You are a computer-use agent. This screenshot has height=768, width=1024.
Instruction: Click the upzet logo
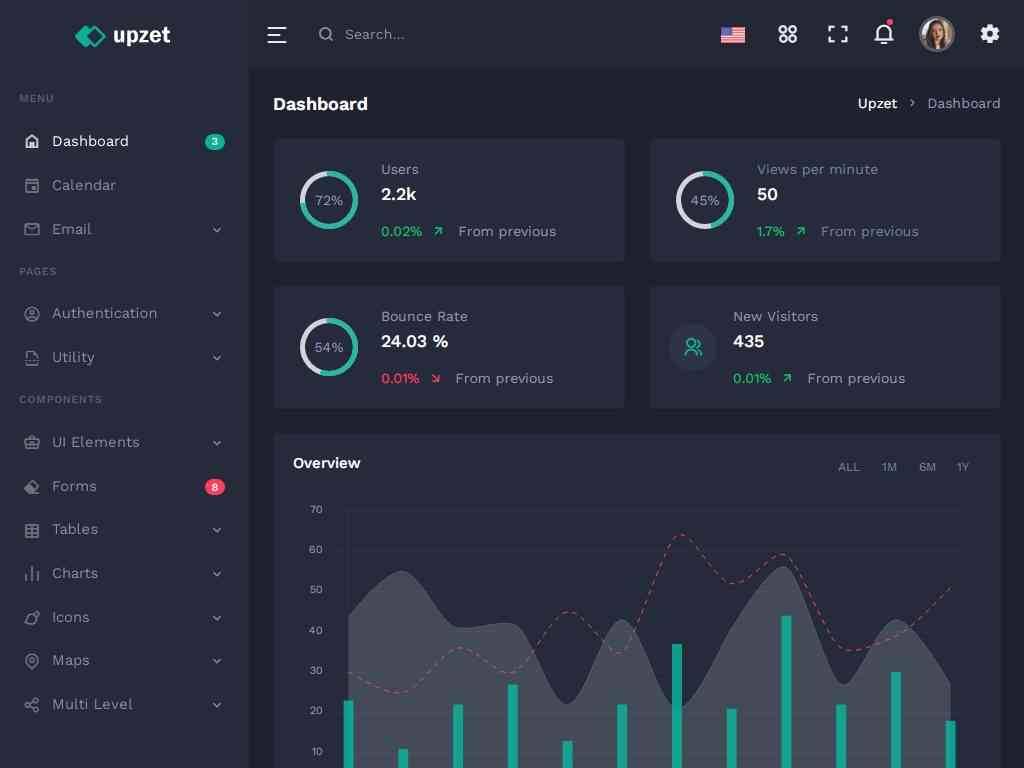pos(123,36)
